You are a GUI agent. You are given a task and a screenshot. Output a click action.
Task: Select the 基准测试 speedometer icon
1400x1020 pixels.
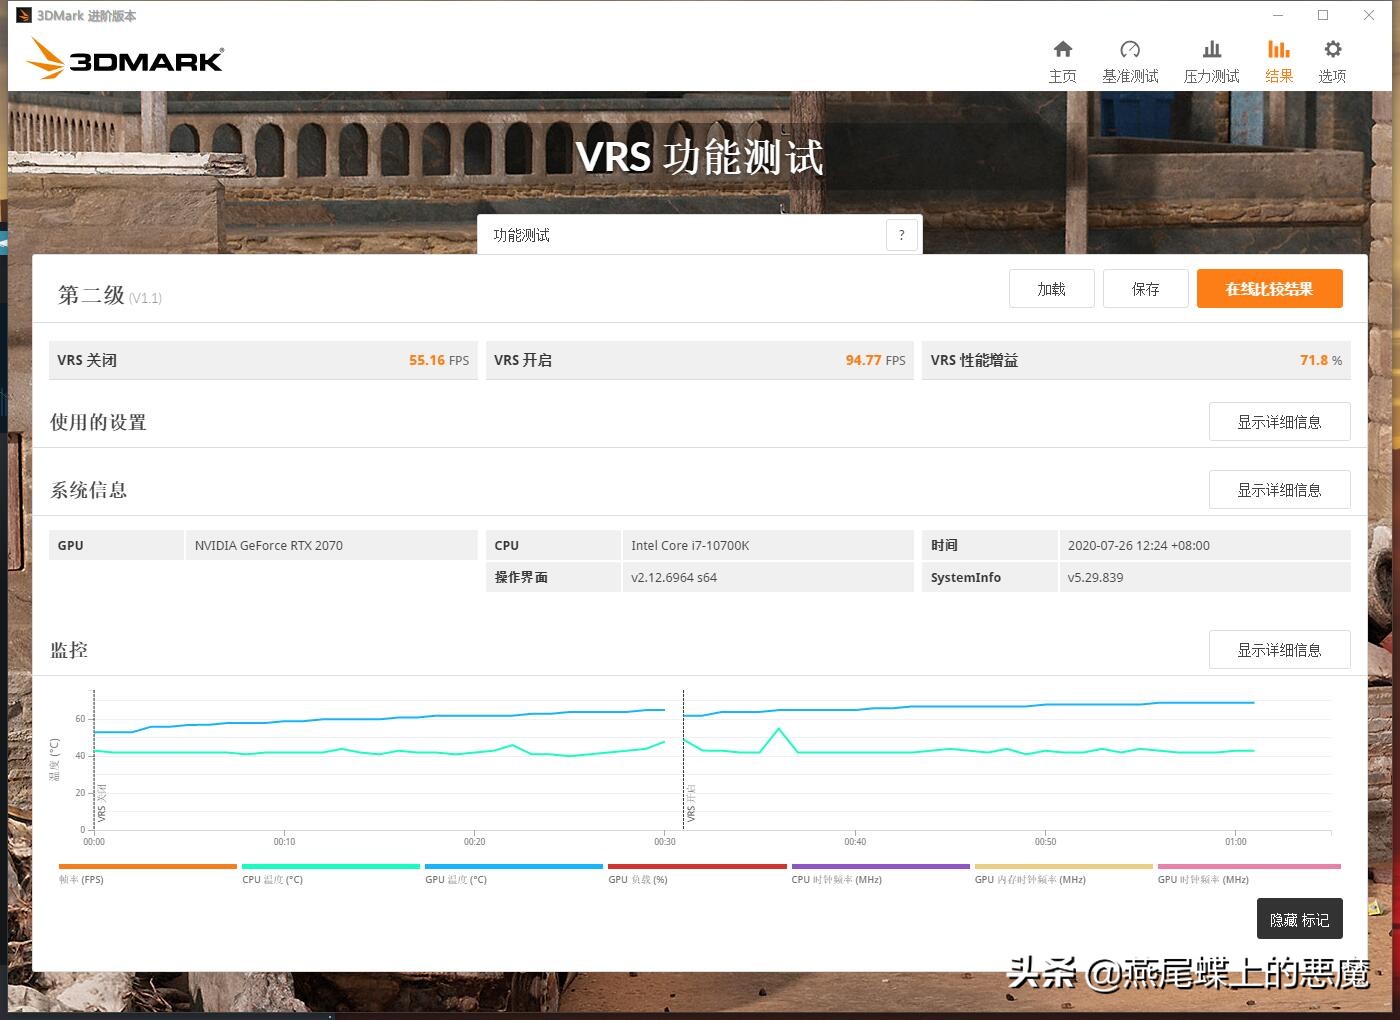click(x=1130, y=58)
